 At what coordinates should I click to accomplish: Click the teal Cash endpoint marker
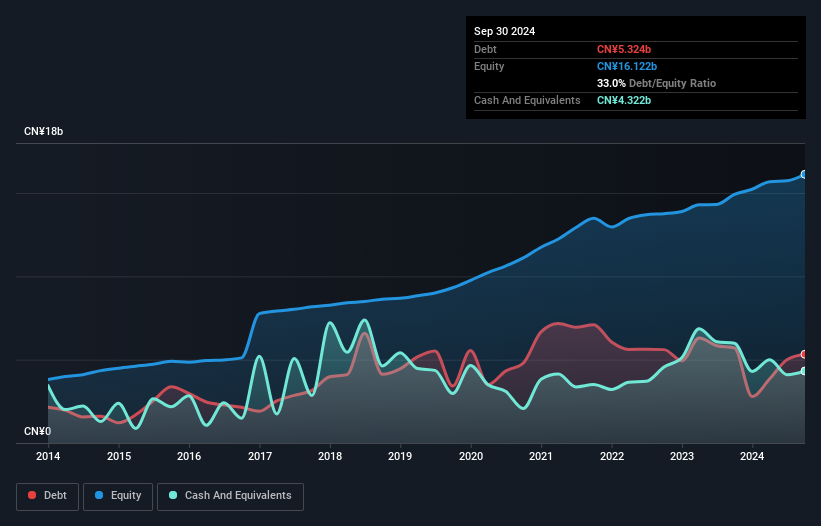tap(804, 371)
